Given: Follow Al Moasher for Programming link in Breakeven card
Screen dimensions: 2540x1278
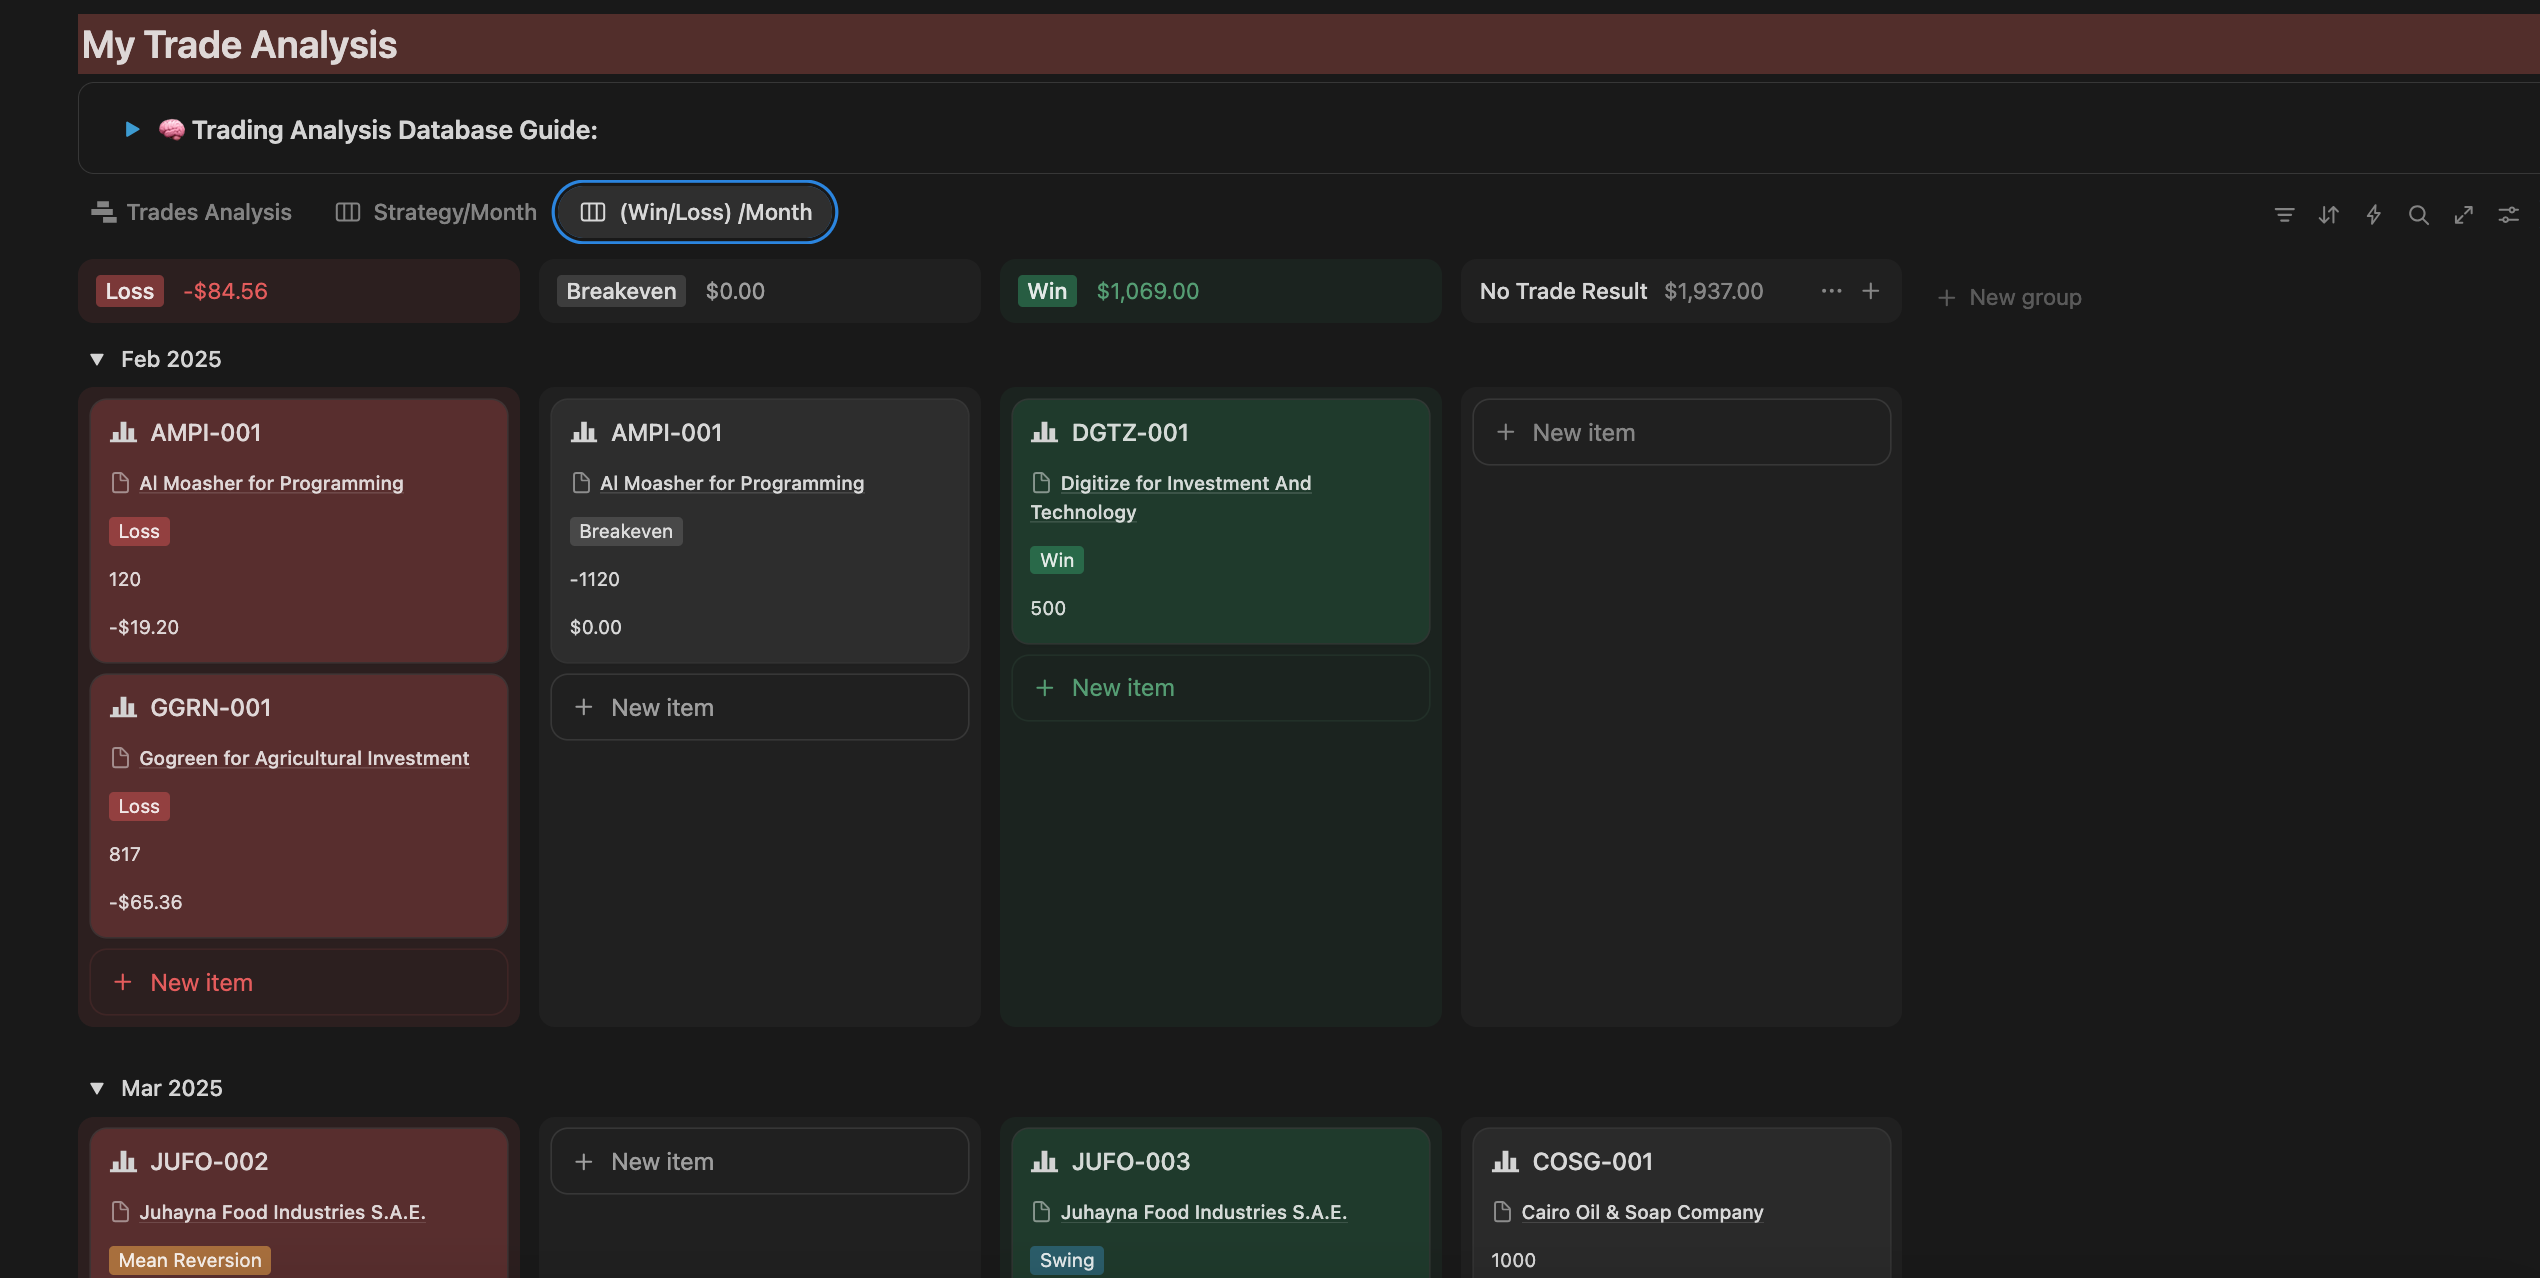Looking at the screenshot, I should (732, 483).
